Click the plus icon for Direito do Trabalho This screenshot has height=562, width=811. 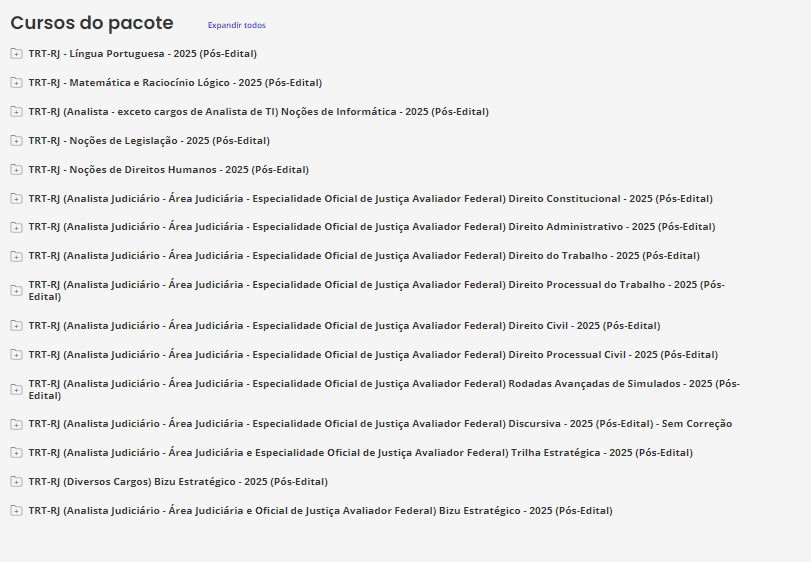[16, 256]
